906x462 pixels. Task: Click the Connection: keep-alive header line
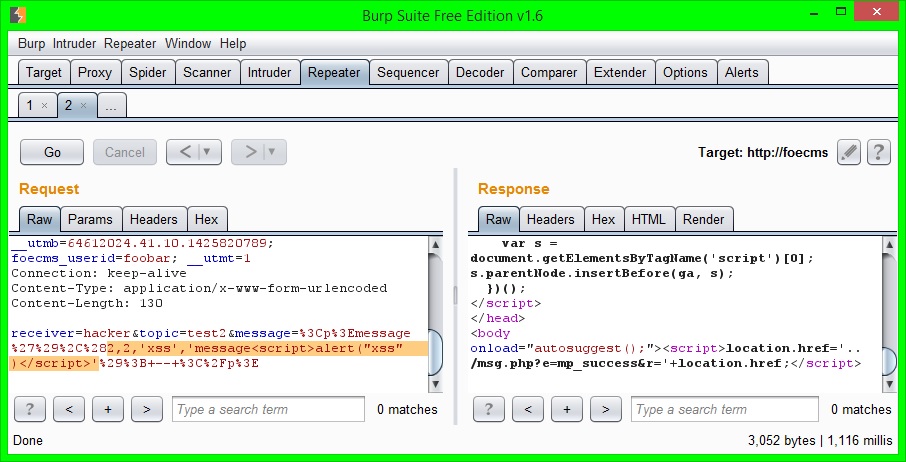click(99, 273)
